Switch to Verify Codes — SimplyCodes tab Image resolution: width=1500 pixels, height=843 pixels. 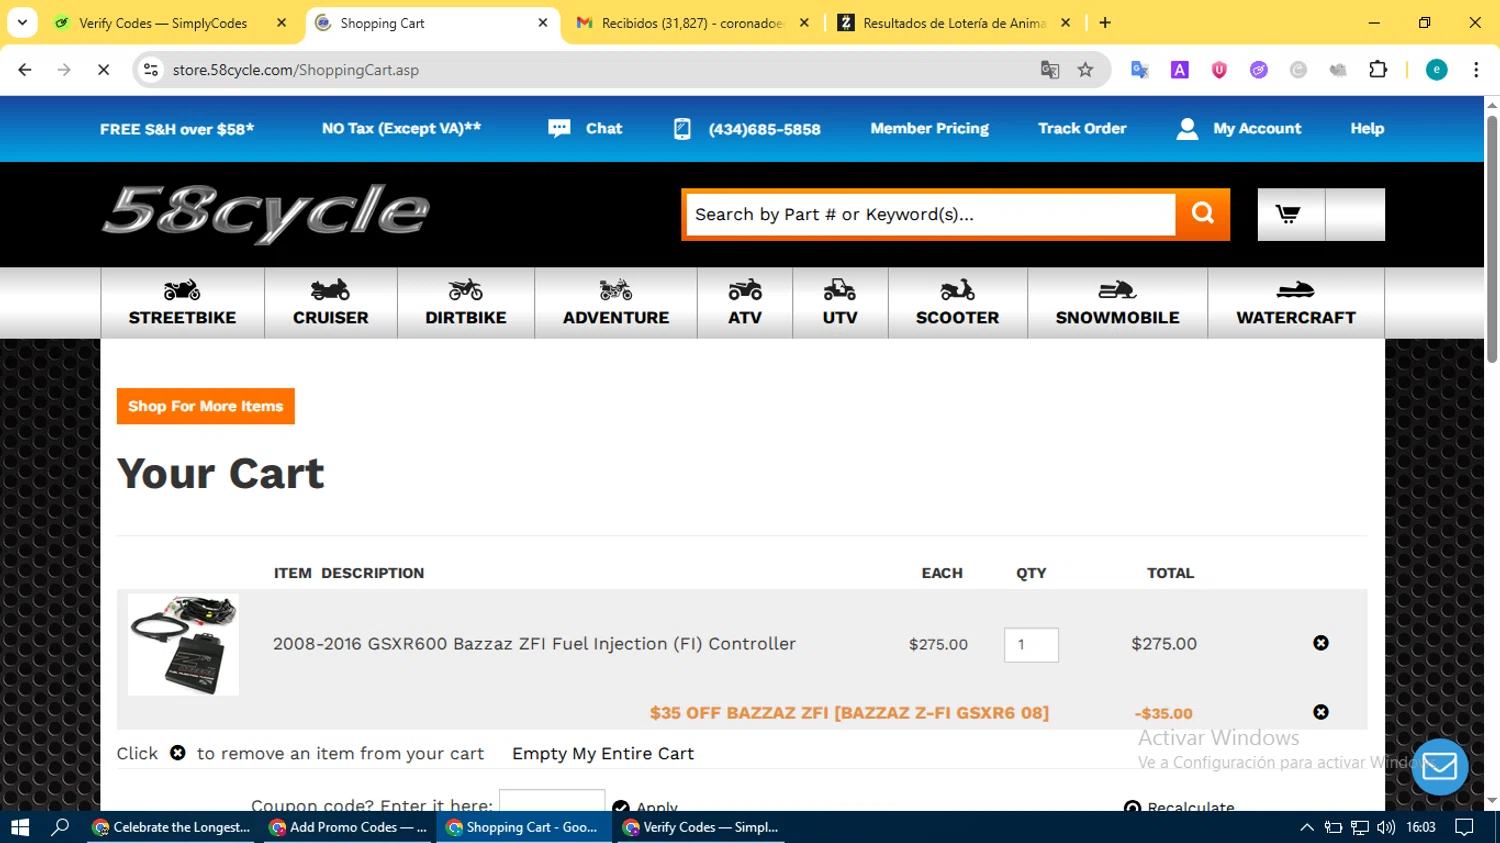coord(163,23)
